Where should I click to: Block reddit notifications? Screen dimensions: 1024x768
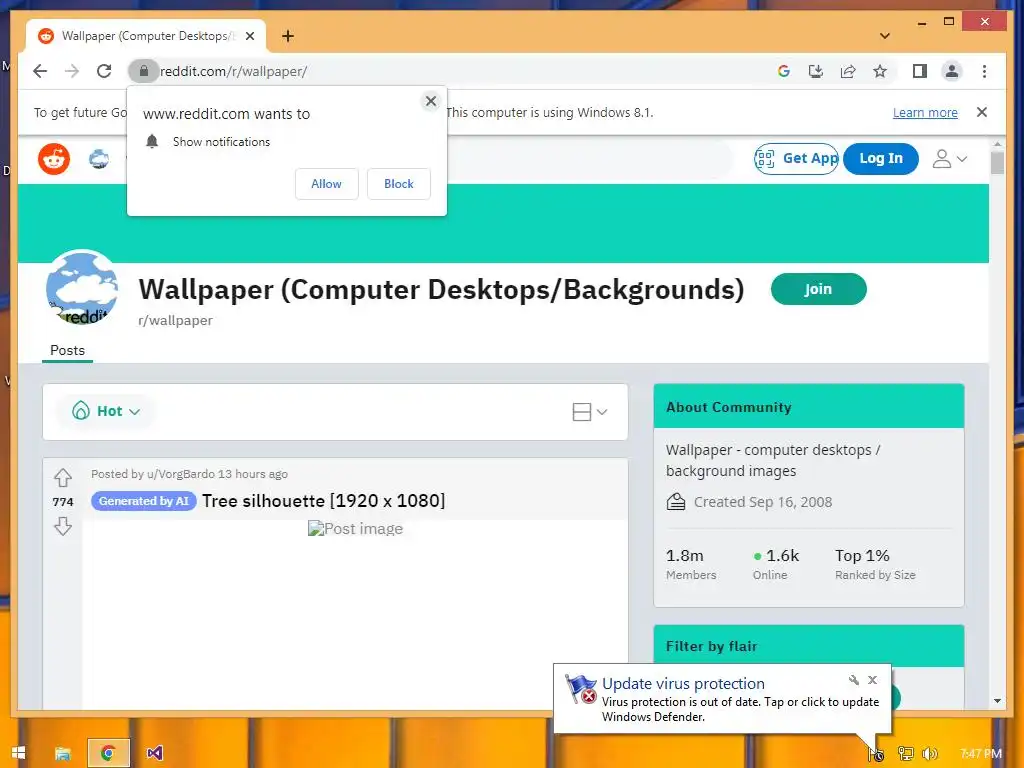click(398, 184)
